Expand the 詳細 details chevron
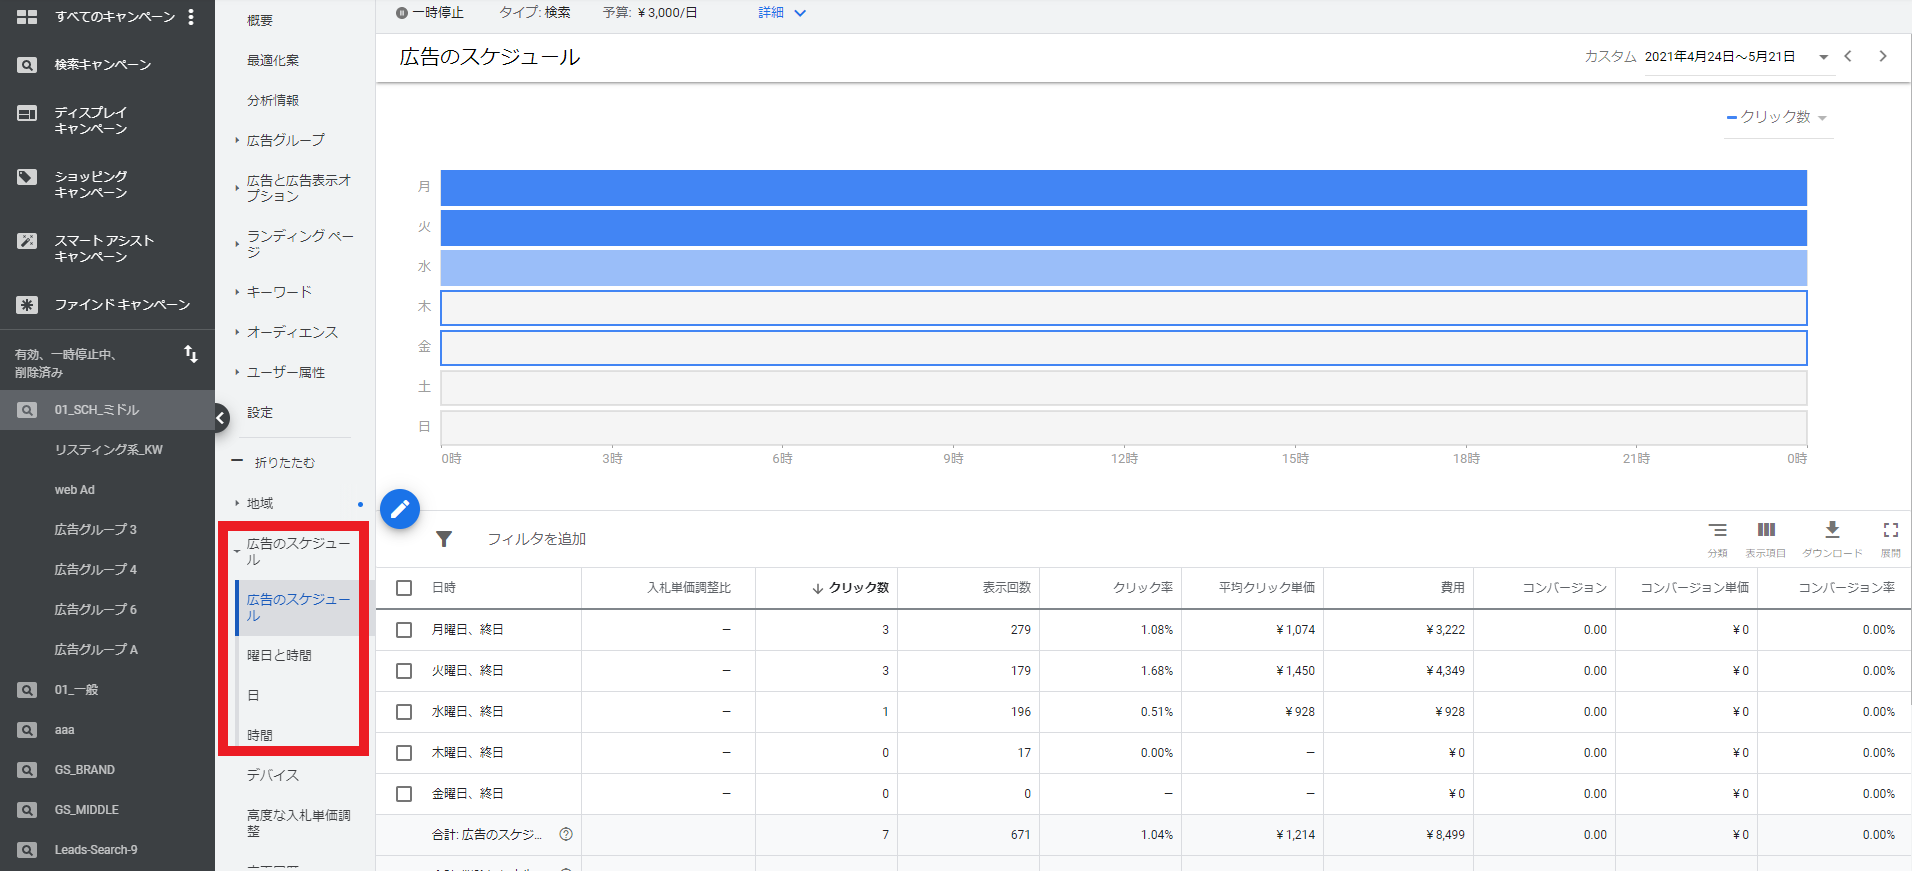This screenshot has height=871, width=1912. click(800, 13)
